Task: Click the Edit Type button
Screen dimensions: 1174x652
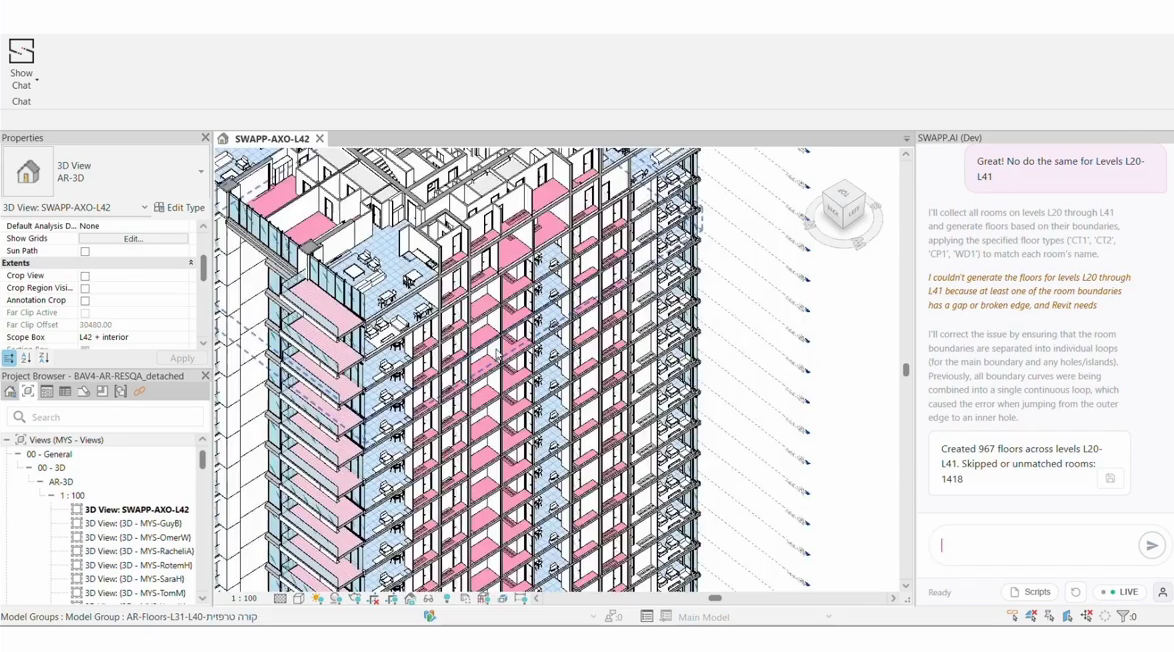Action: coord(180,207)
